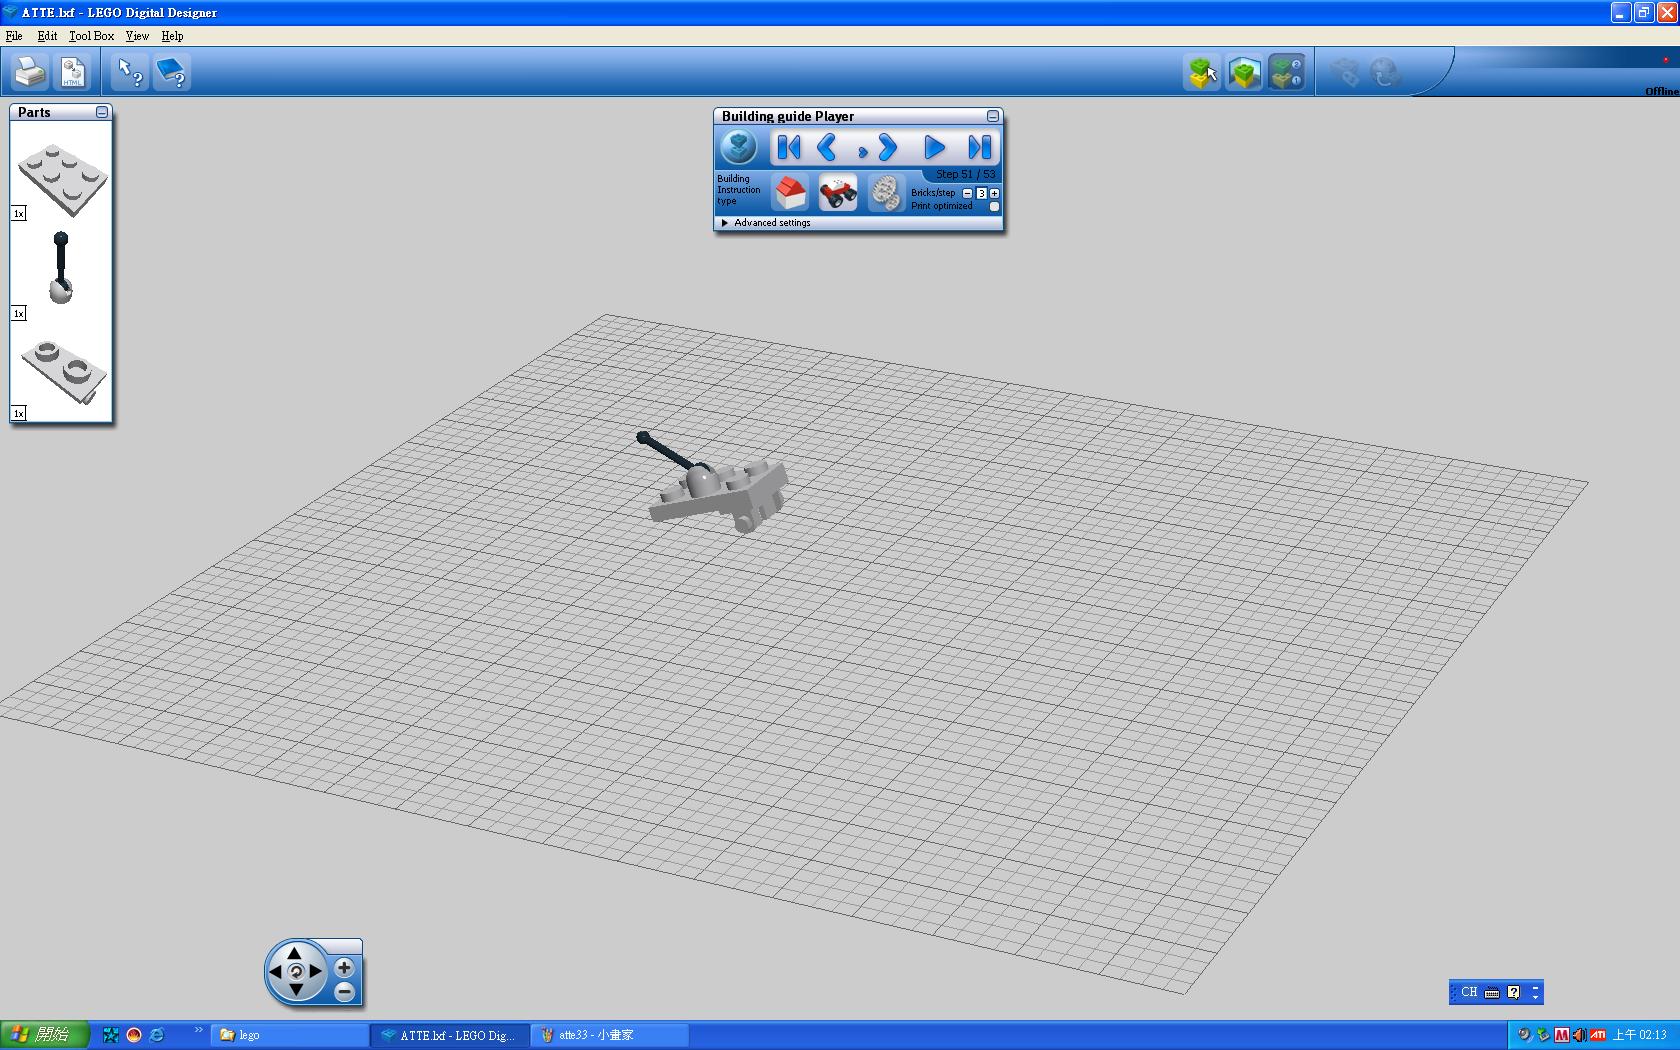Select the 1x2 plate with holes thumbnail

click(x=63, y=371)
